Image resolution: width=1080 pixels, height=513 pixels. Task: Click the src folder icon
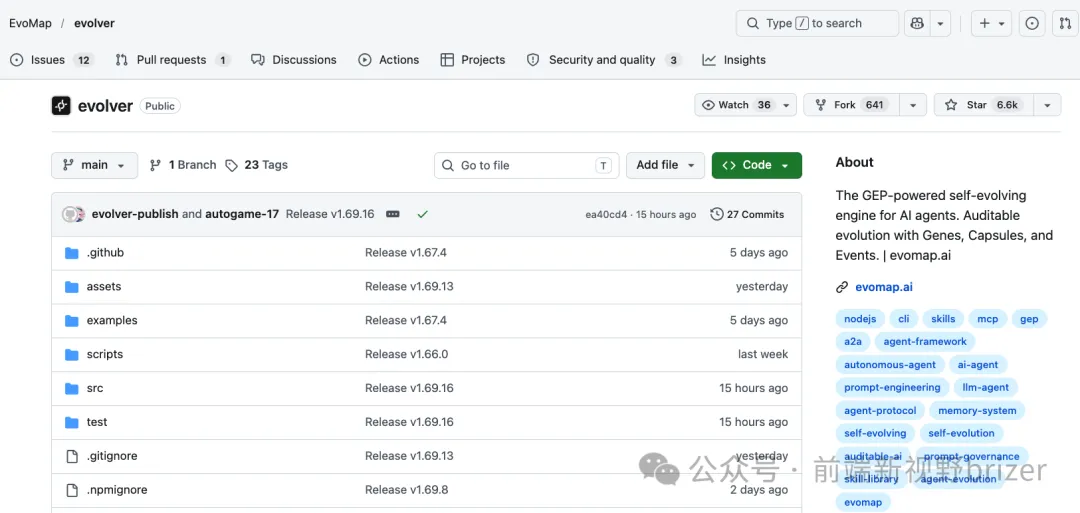coord(72,388)
